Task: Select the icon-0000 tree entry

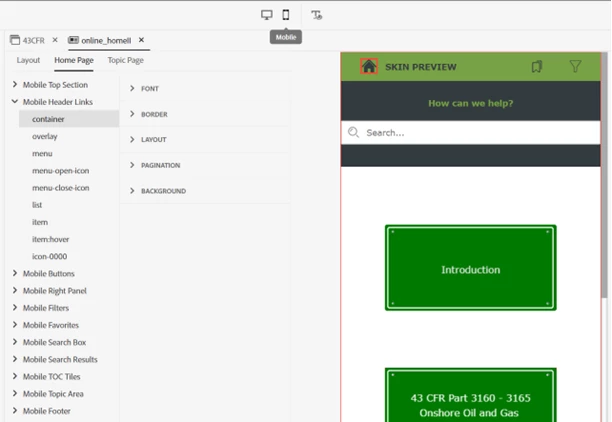Action: [x=50, y=256]
